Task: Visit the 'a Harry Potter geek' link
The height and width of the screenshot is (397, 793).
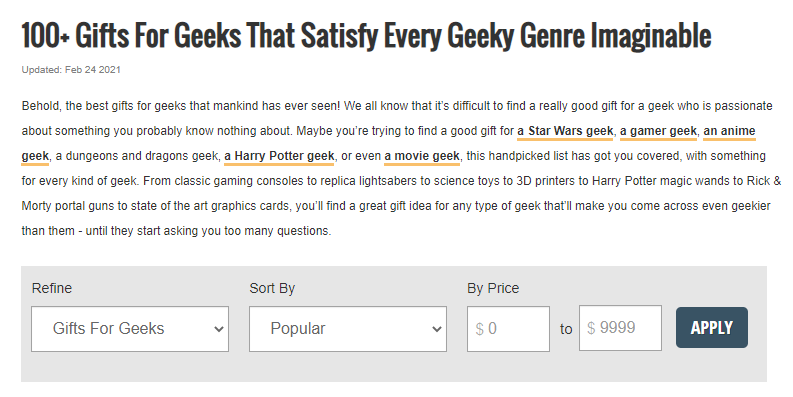Action: (x=279, y=156)
